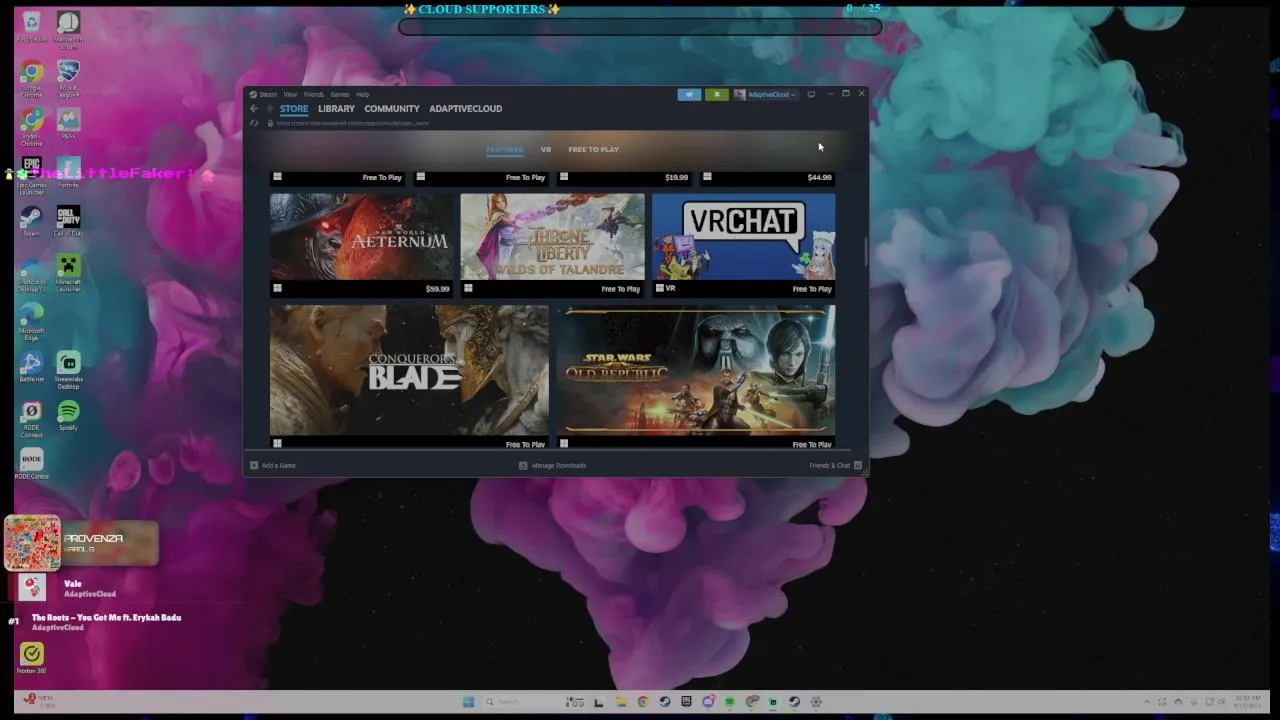The height and width of the screenshot is (720, 1280).
Task: Show hidden system tray icons chevron
Action: tap(1147, 702)
